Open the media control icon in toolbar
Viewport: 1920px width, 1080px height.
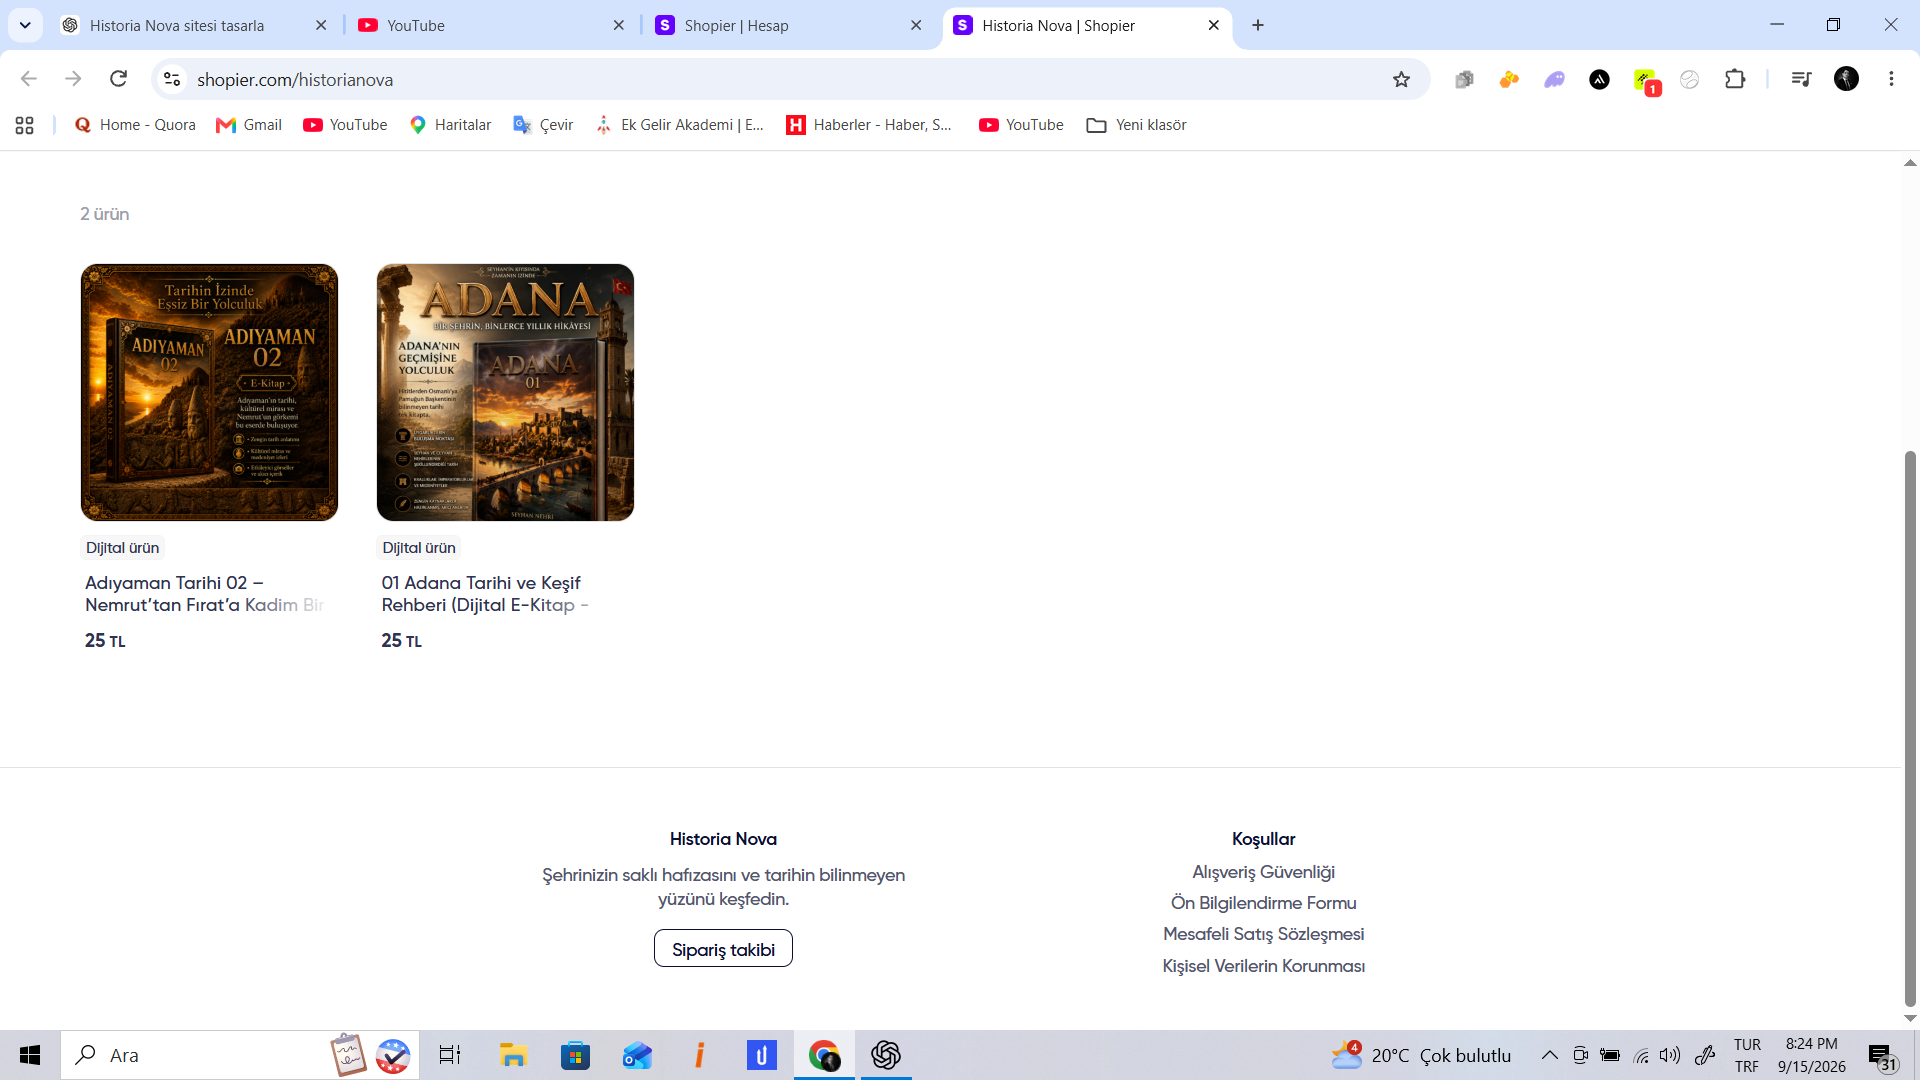pyautogui.click(x=1801, y=79)
